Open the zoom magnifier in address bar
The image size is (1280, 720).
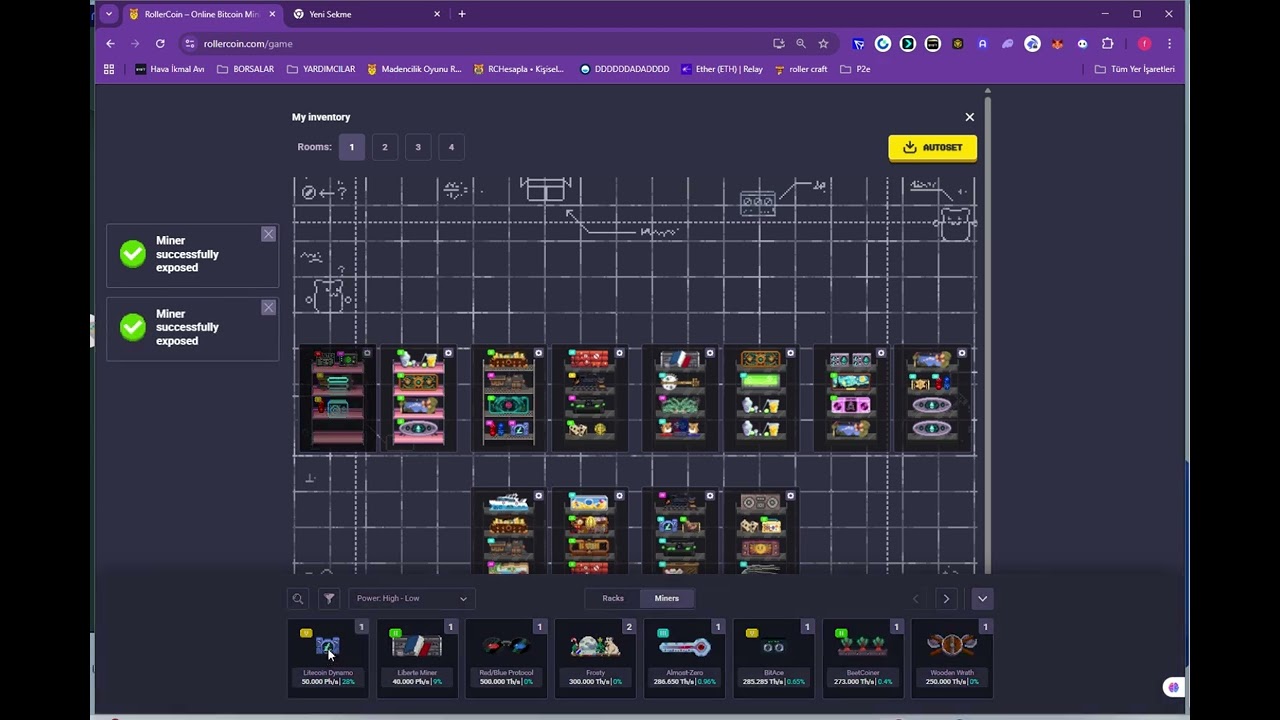coord(801,44)
